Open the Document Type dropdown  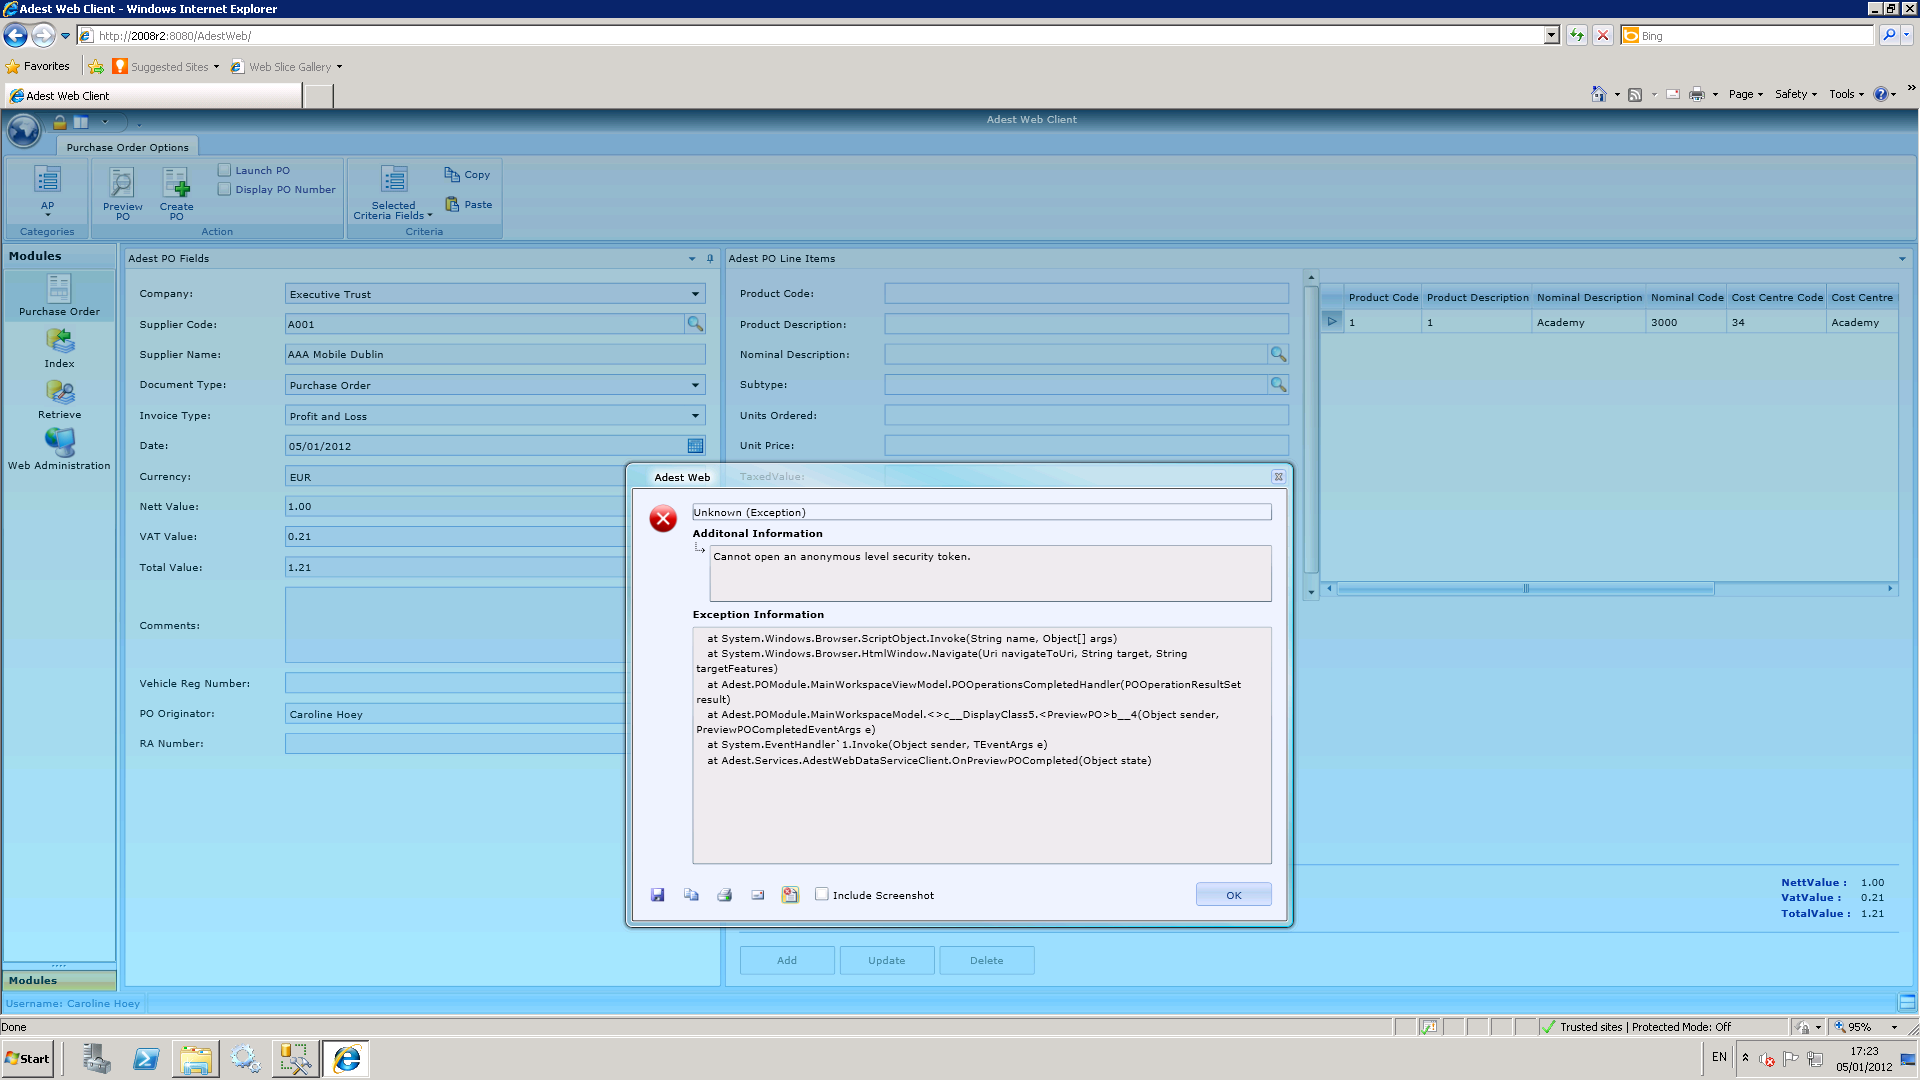point(695,385)
